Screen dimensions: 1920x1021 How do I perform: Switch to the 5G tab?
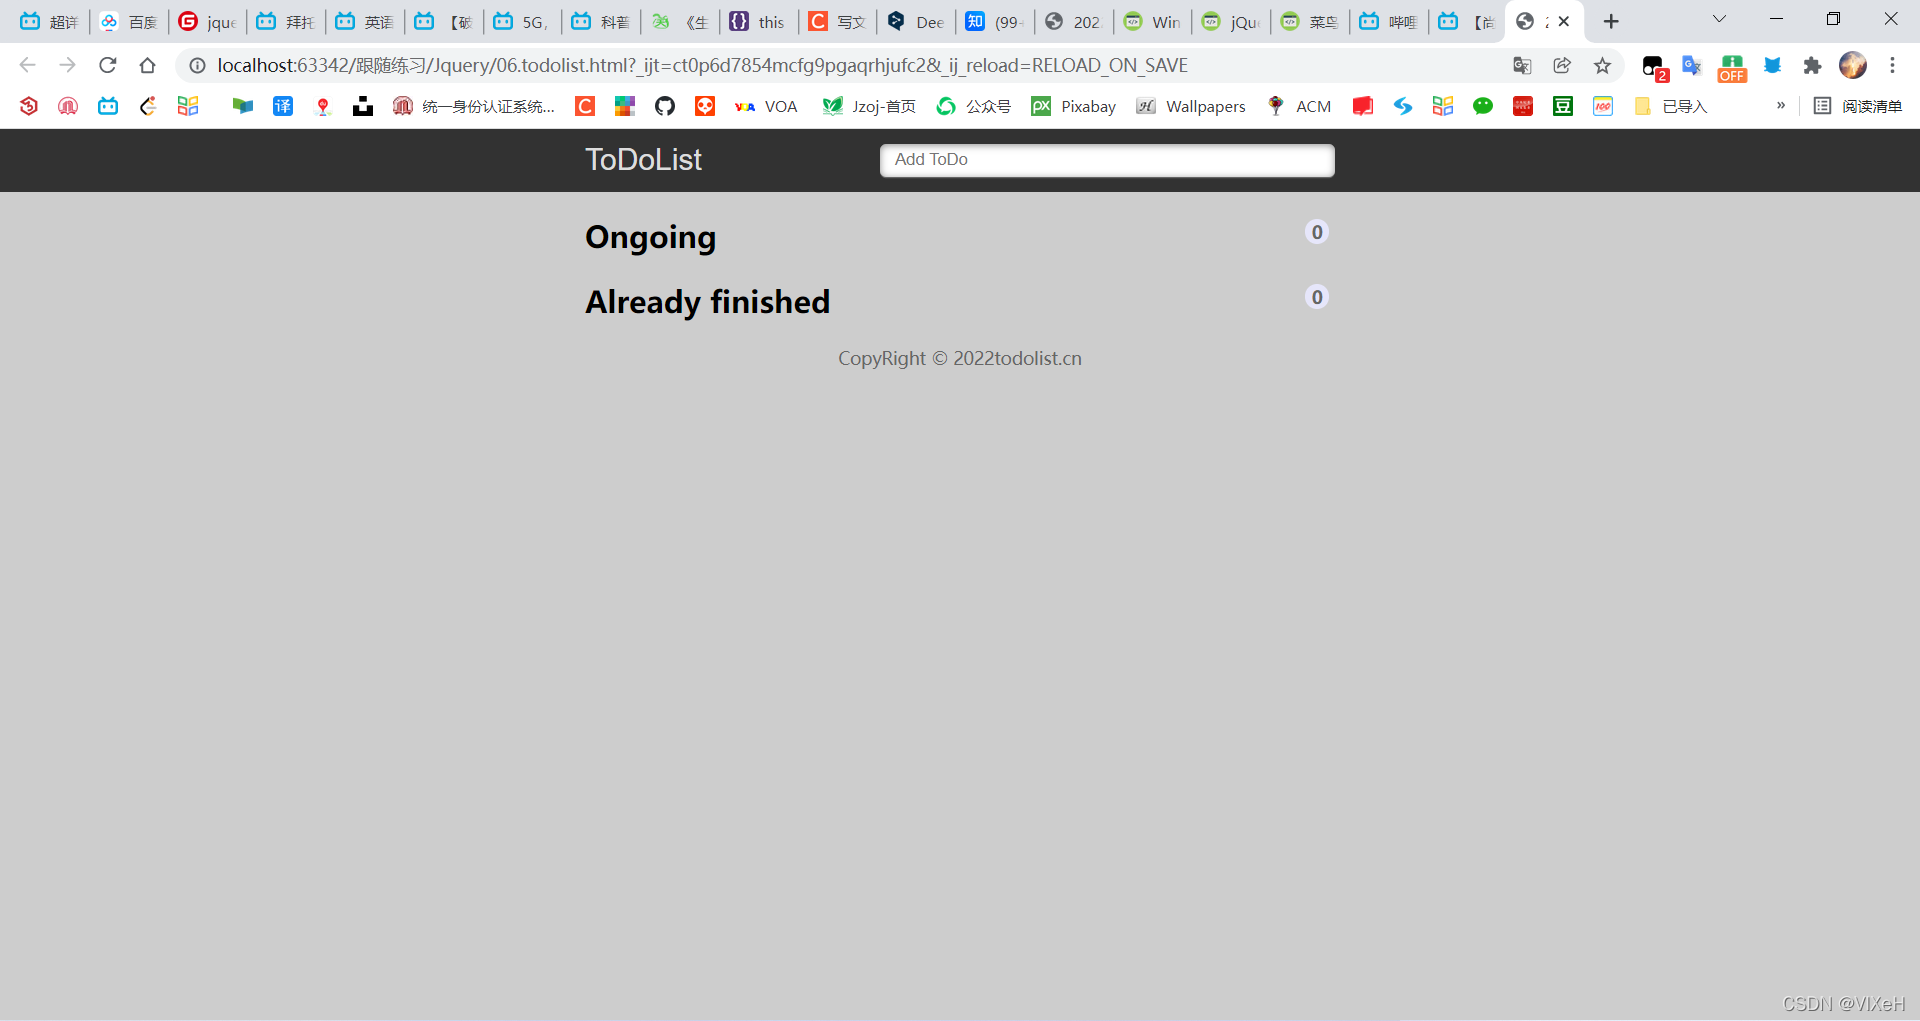(x=522, y=21)
